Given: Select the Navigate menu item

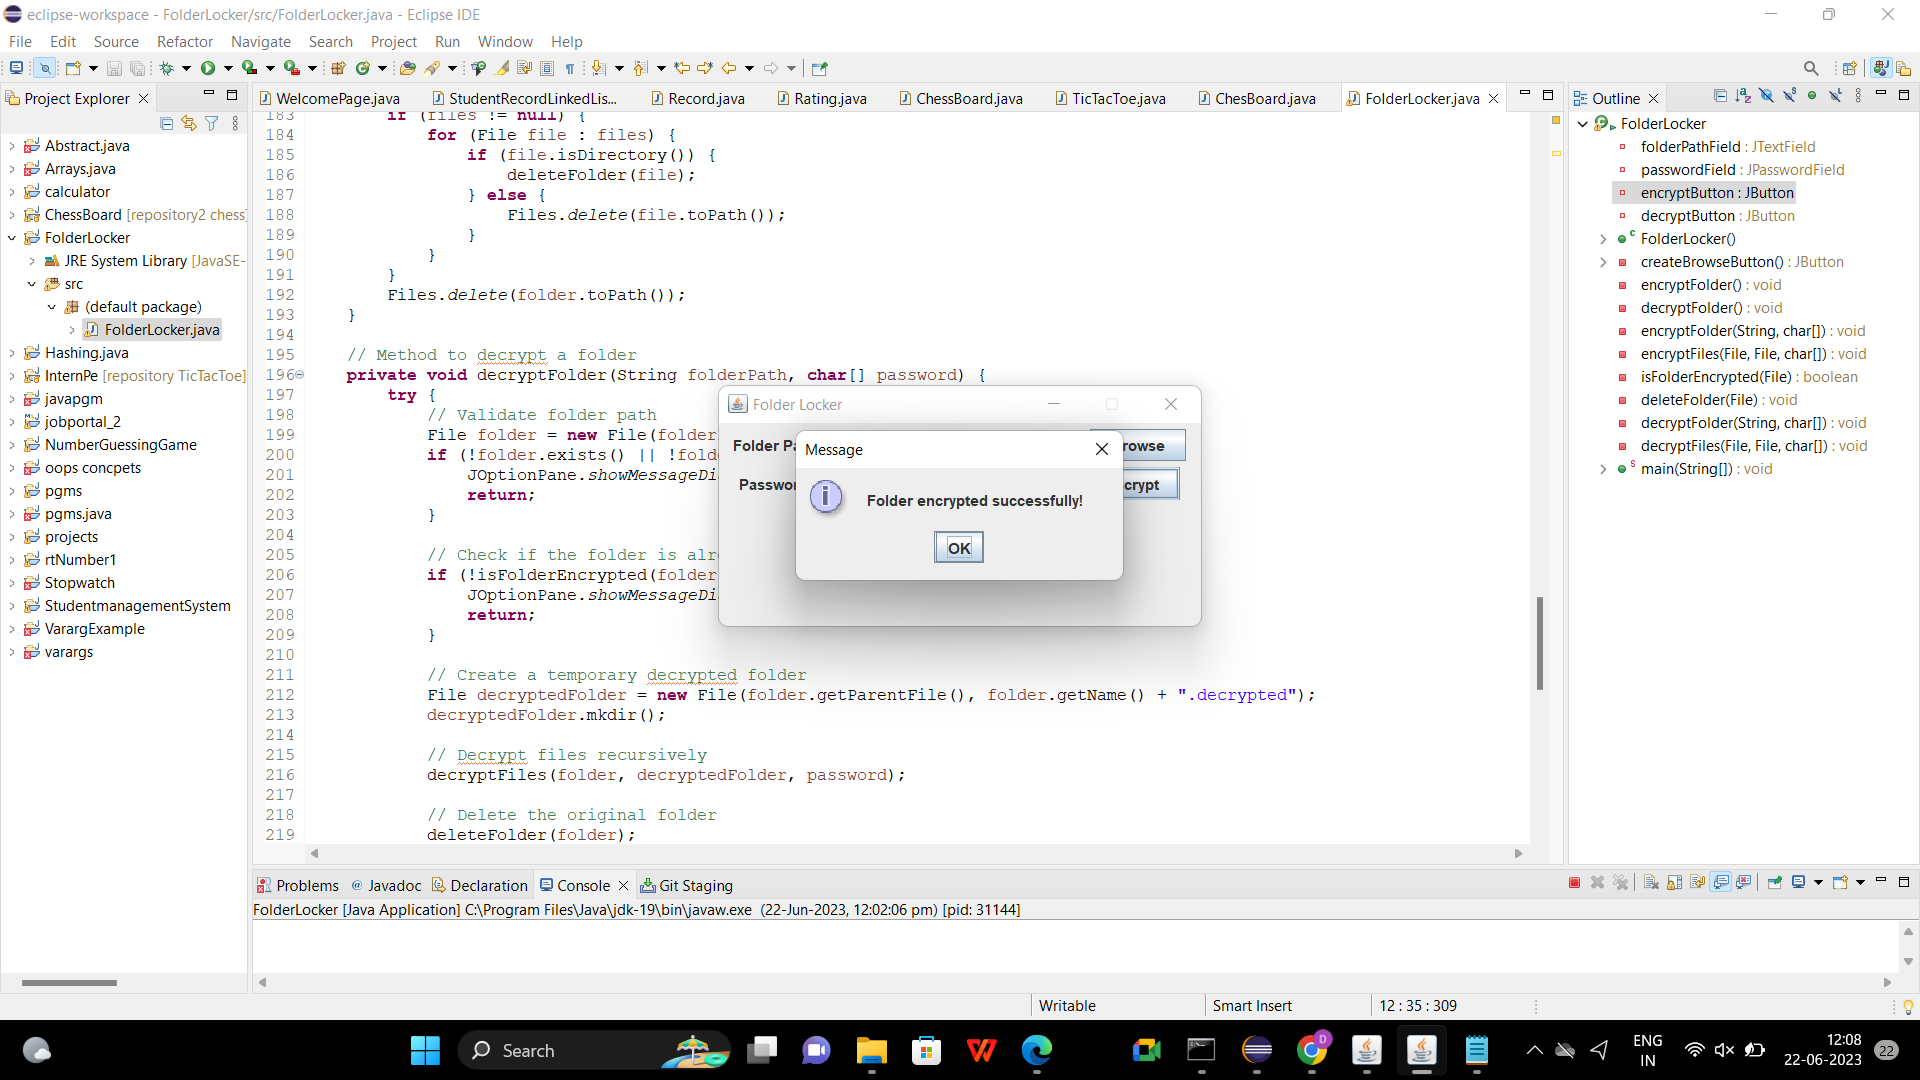Looking at the screenshot, I should (x=258, y=41).
